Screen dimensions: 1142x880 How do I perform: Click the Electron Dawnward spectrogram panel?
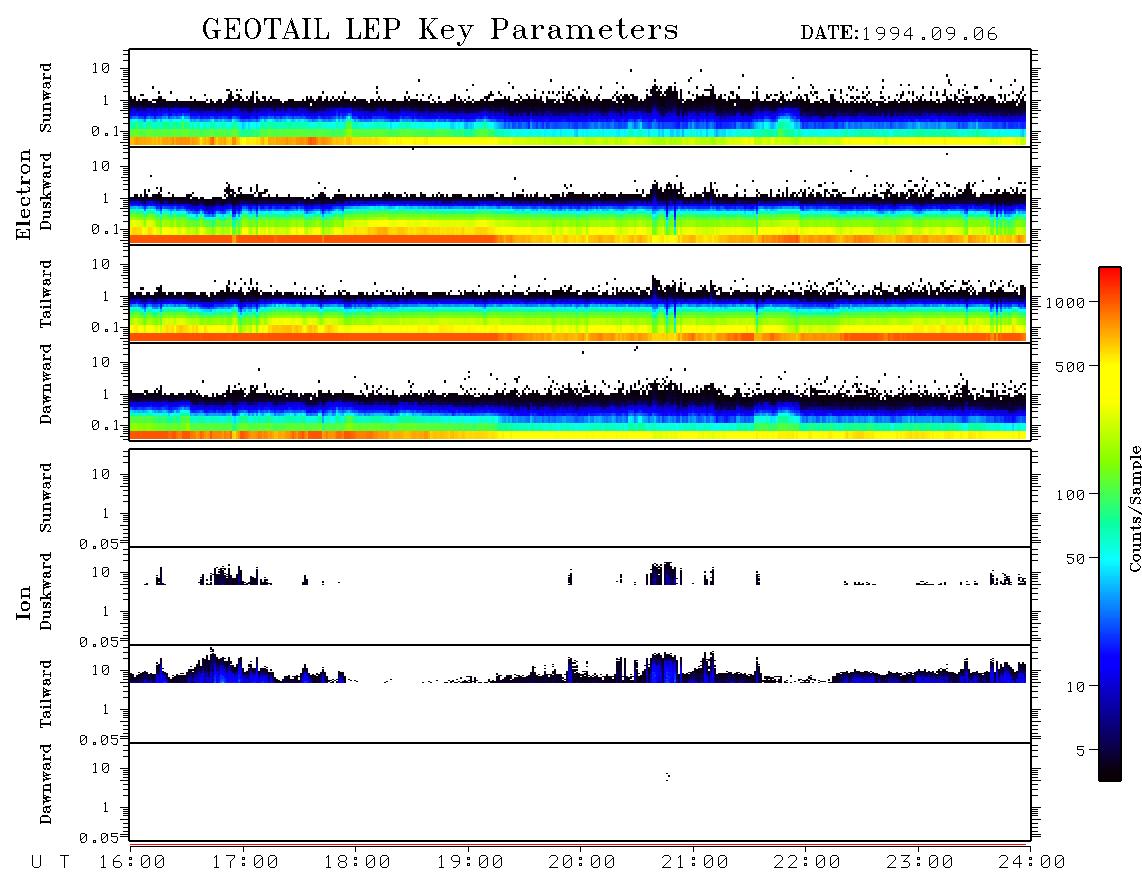(580, 391)
